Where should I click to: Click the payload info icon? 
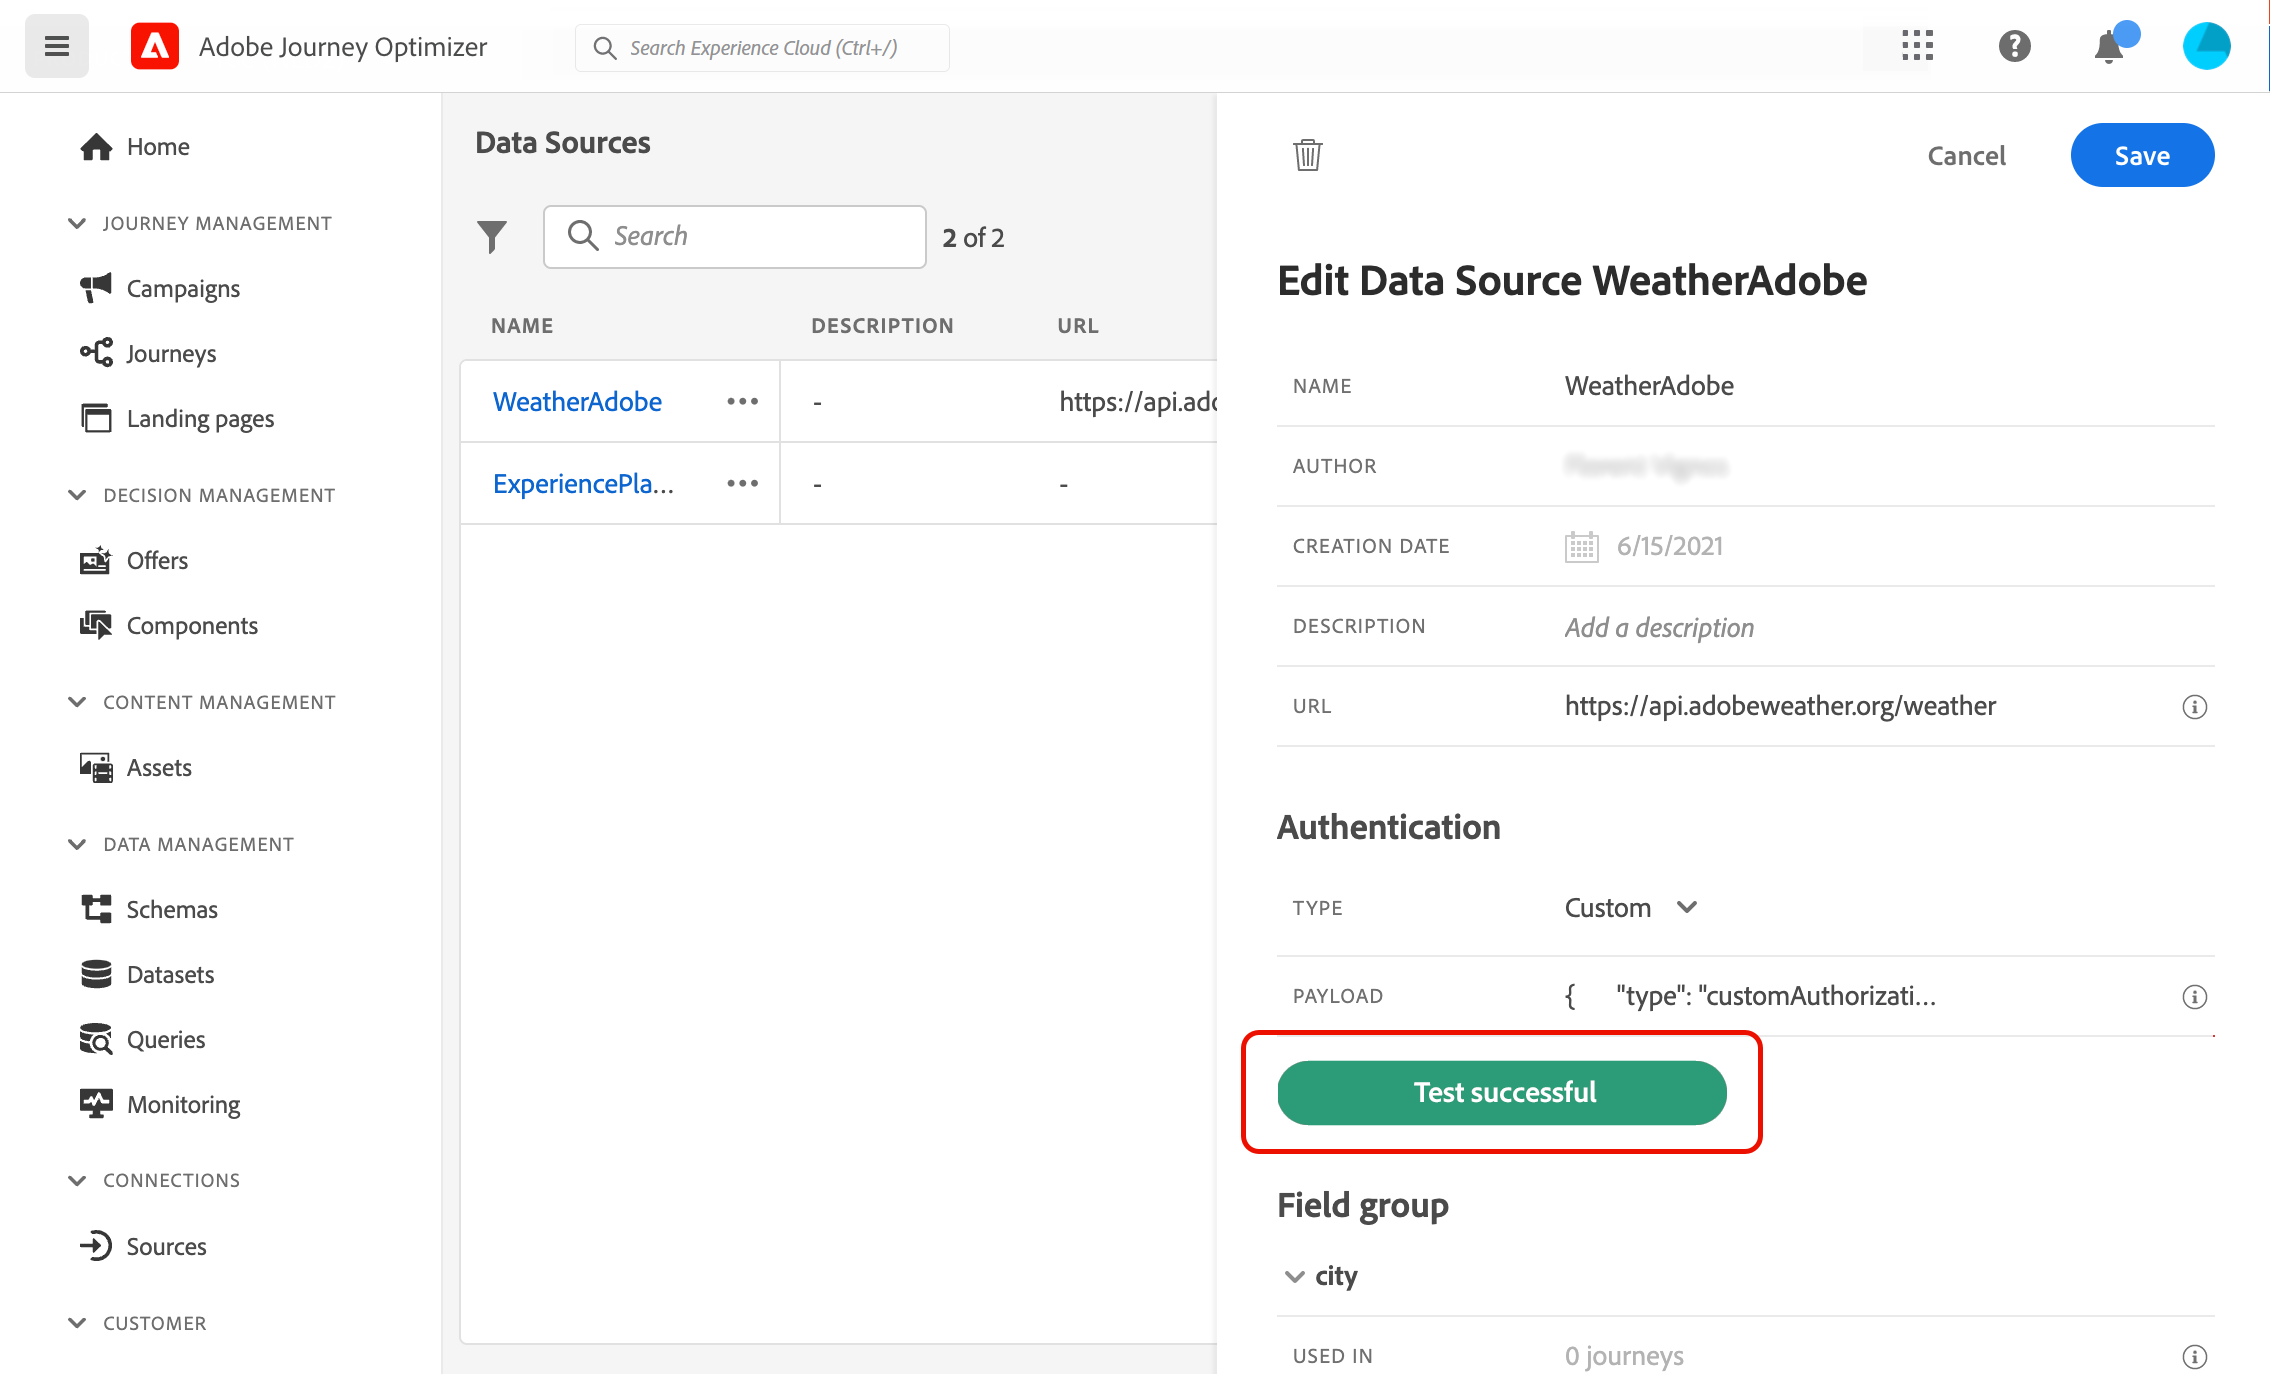(x=2194, y=997)
